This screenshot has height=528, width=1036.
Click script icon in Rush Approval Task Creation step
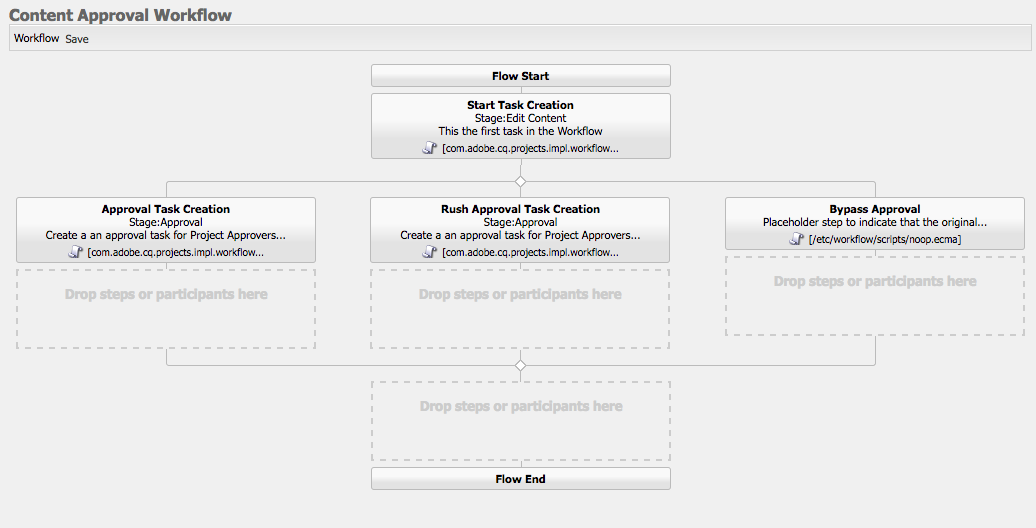tap(430, 252)
